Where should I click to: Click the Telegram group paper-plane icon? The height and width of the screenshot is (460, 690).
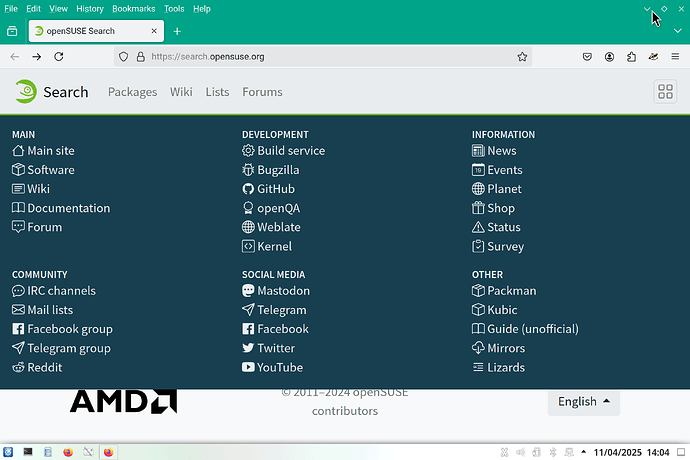pyautogui.click(x=18, y=348)
